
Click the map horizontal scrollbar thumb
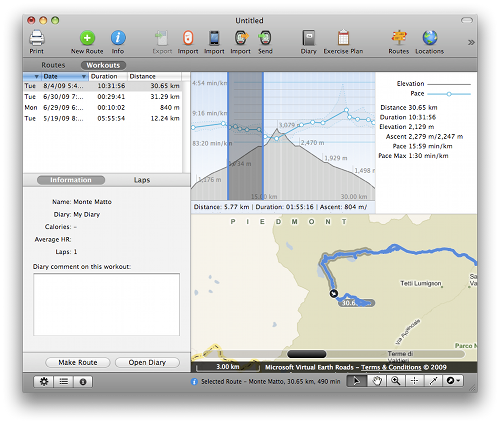click(307, 354)
